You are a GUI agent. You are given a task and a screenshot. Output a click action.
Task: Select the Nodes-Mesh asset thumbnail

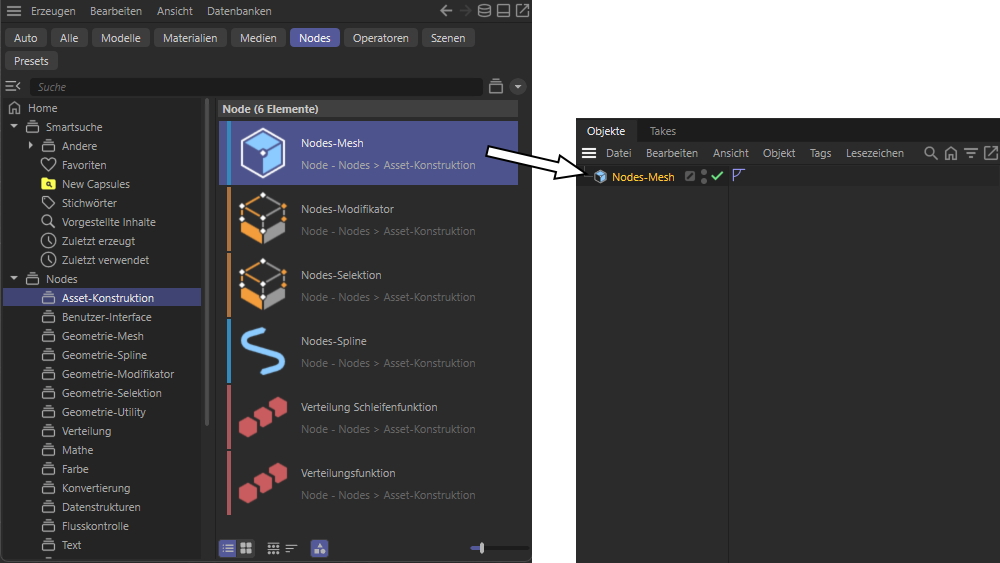point(263,153)
